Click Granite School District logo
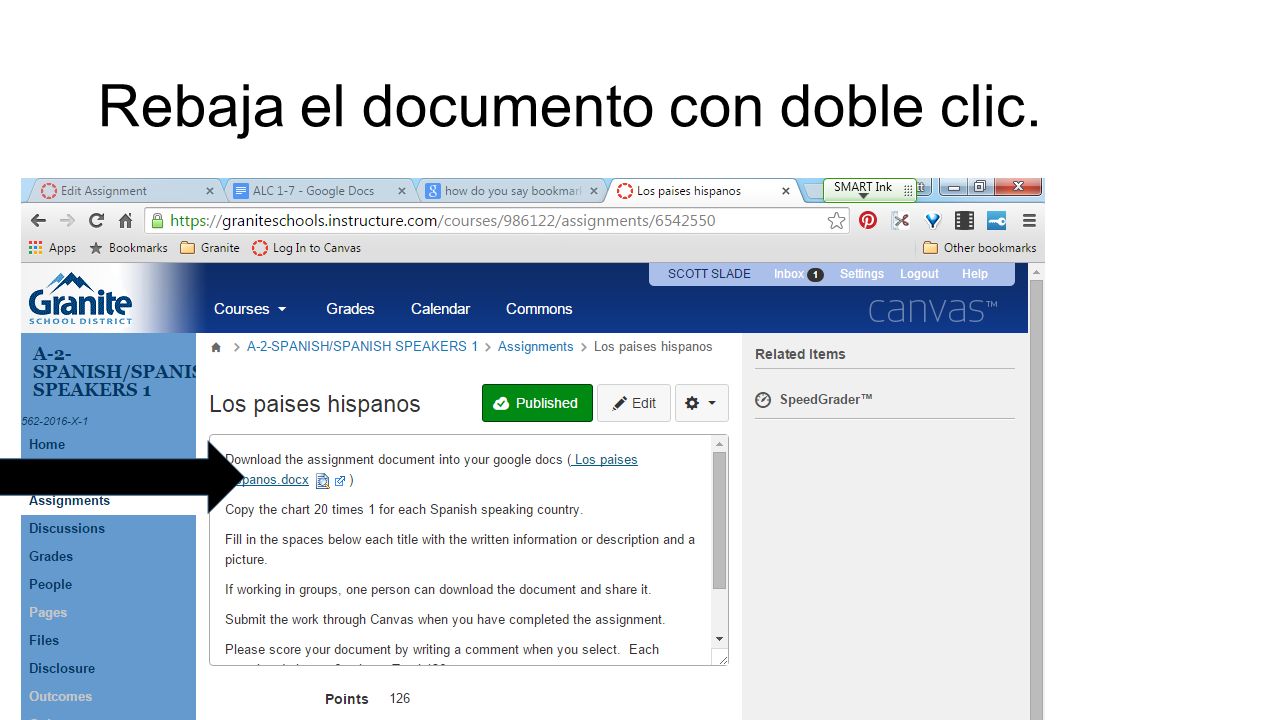 tap(80, 298)
